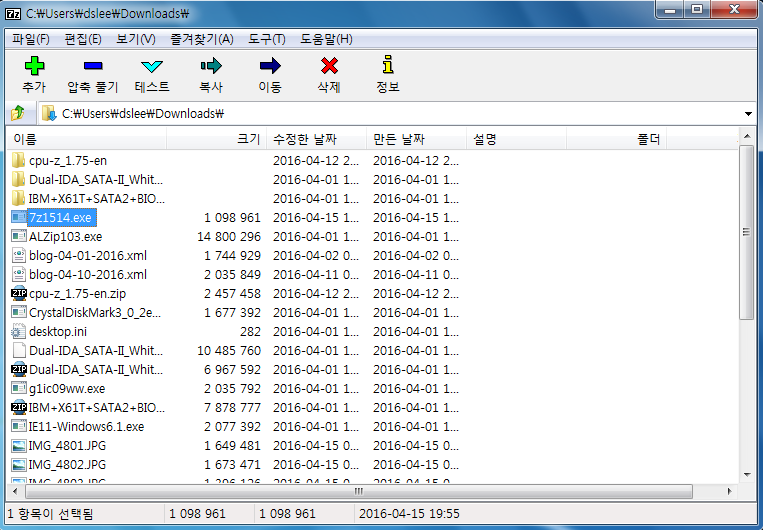Sort files by 크기 column header

(x=248, y=139)
